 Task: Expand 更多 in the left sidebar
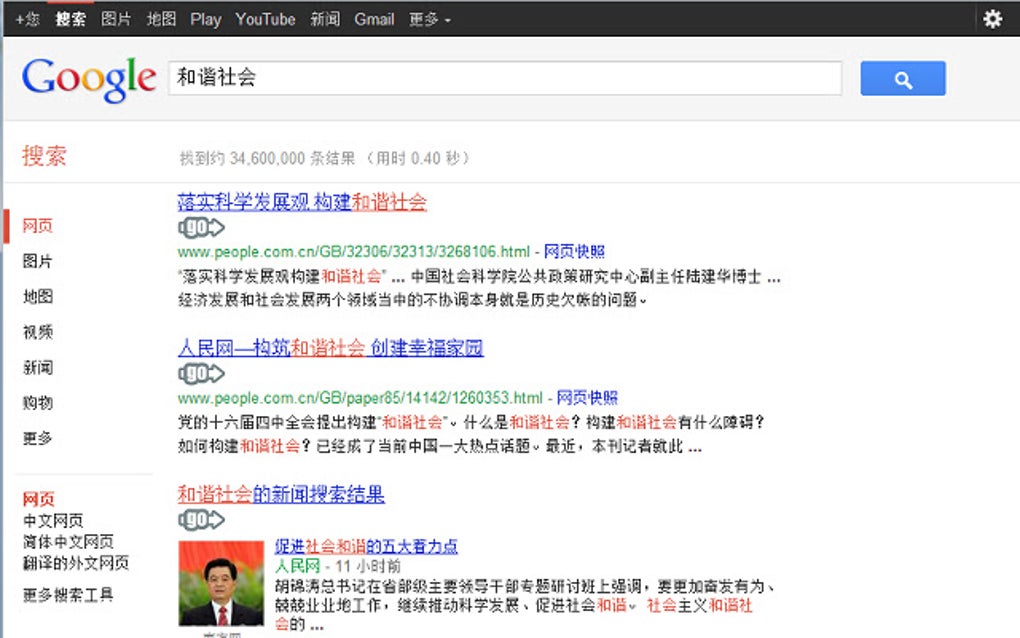coord(36,438)
